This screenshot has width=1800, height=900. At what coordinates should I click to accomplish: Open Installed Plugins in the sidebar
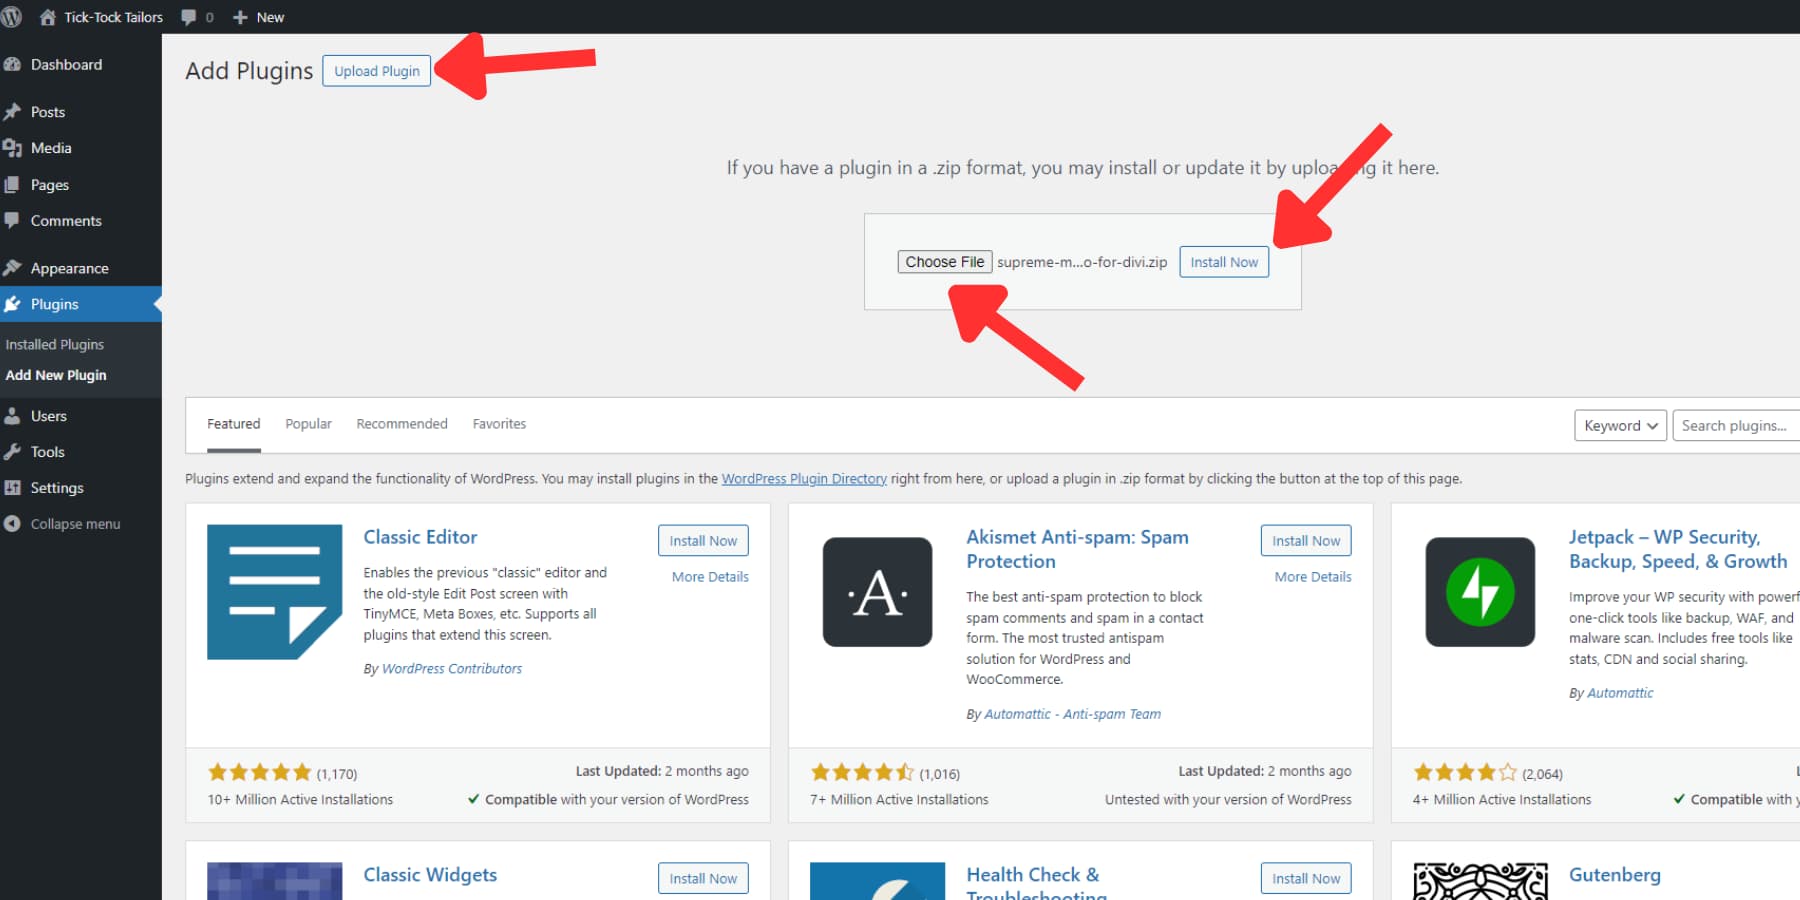coord(55,344)
